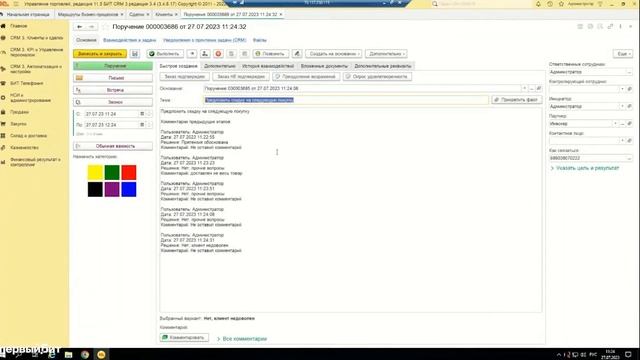Open the Еще menu
This screenshot has width=640, height=360.
coord(623,53)
